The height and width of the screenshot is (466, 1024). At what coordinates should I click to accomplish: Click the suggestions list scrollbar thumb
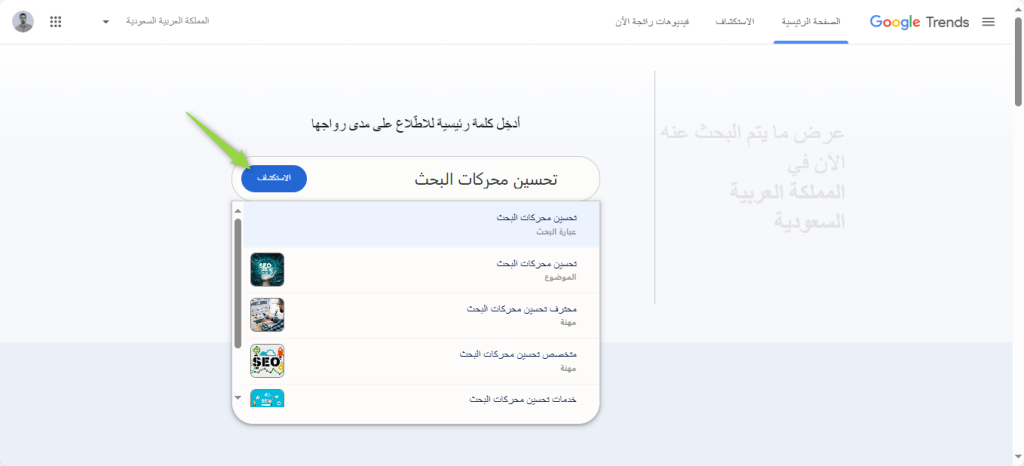coord(238,280)
